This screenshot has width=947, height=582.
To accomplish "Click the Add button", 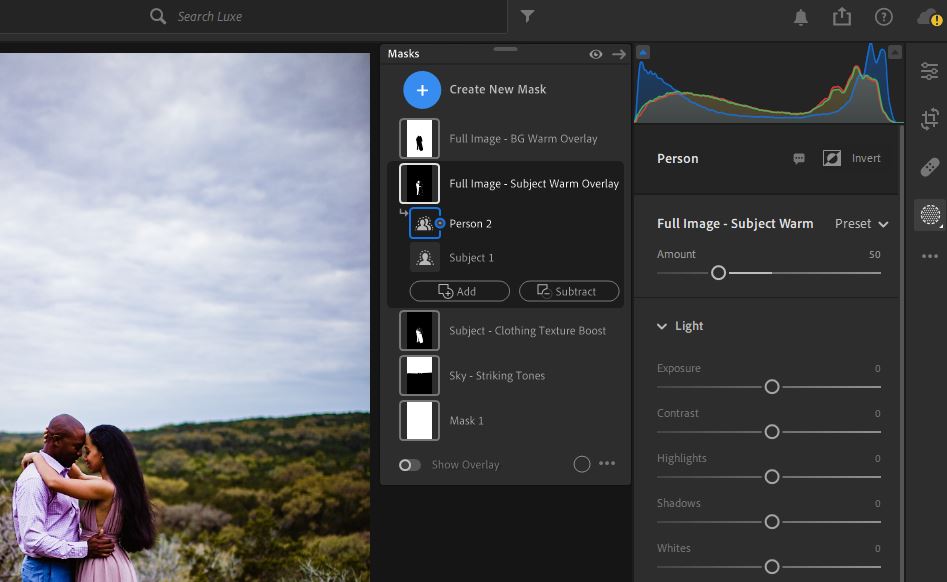I will 459,291.
